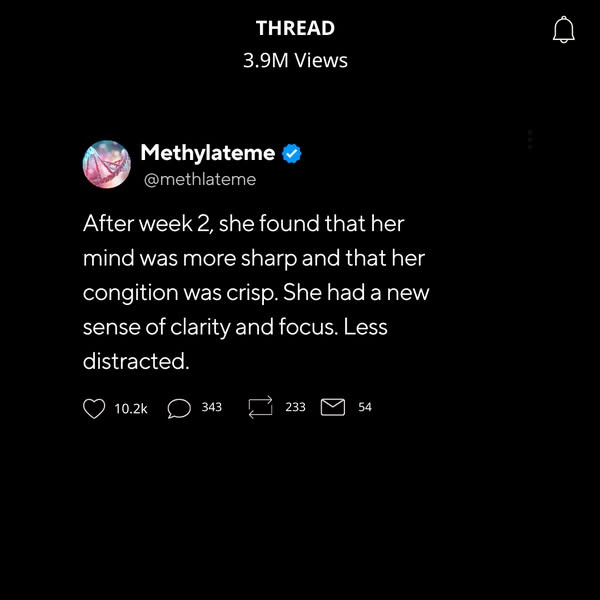Viewport: 600px width, 600px height.
Task: Click the 343 replies count
Action: pyautogui.click(x=211, y=407)
